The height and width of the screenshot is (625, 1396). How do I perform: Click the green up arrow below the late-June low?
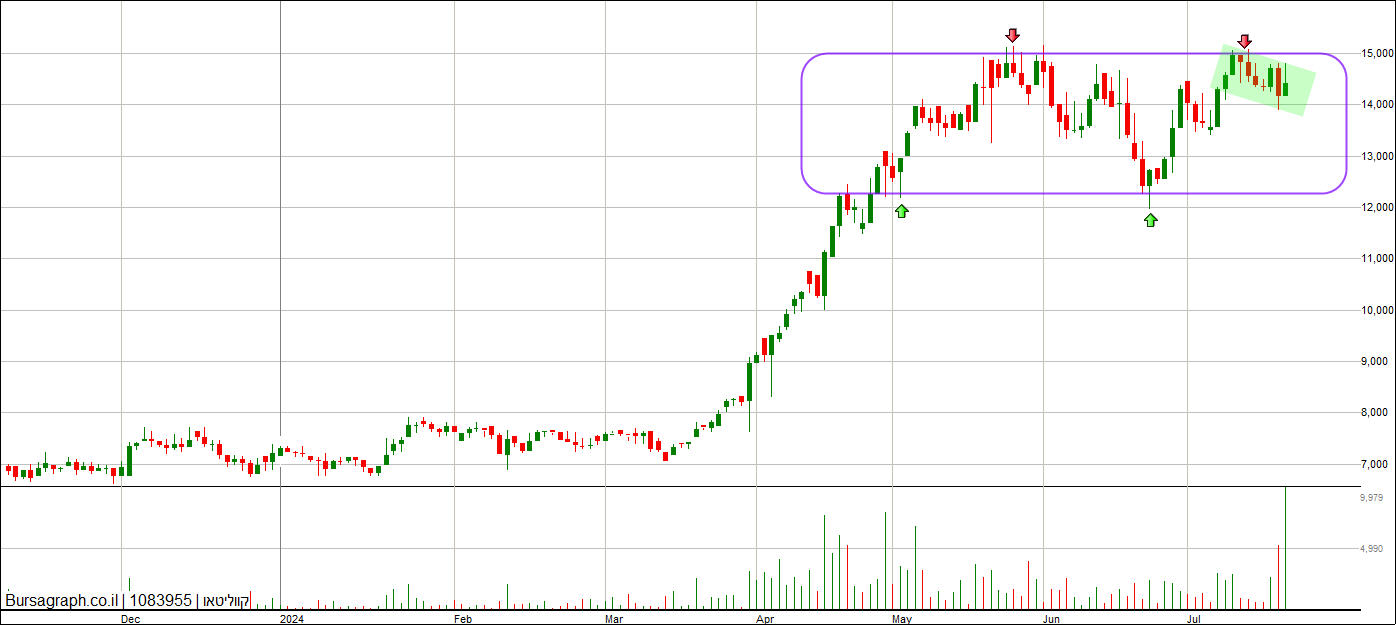tap(1150, 219)
